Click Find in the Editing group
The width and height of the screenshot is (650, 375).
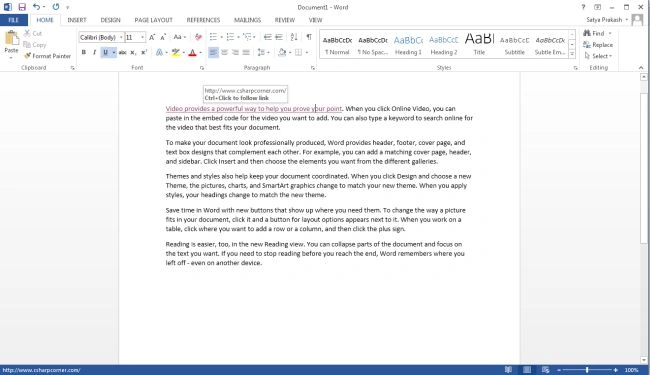point(594,33)
